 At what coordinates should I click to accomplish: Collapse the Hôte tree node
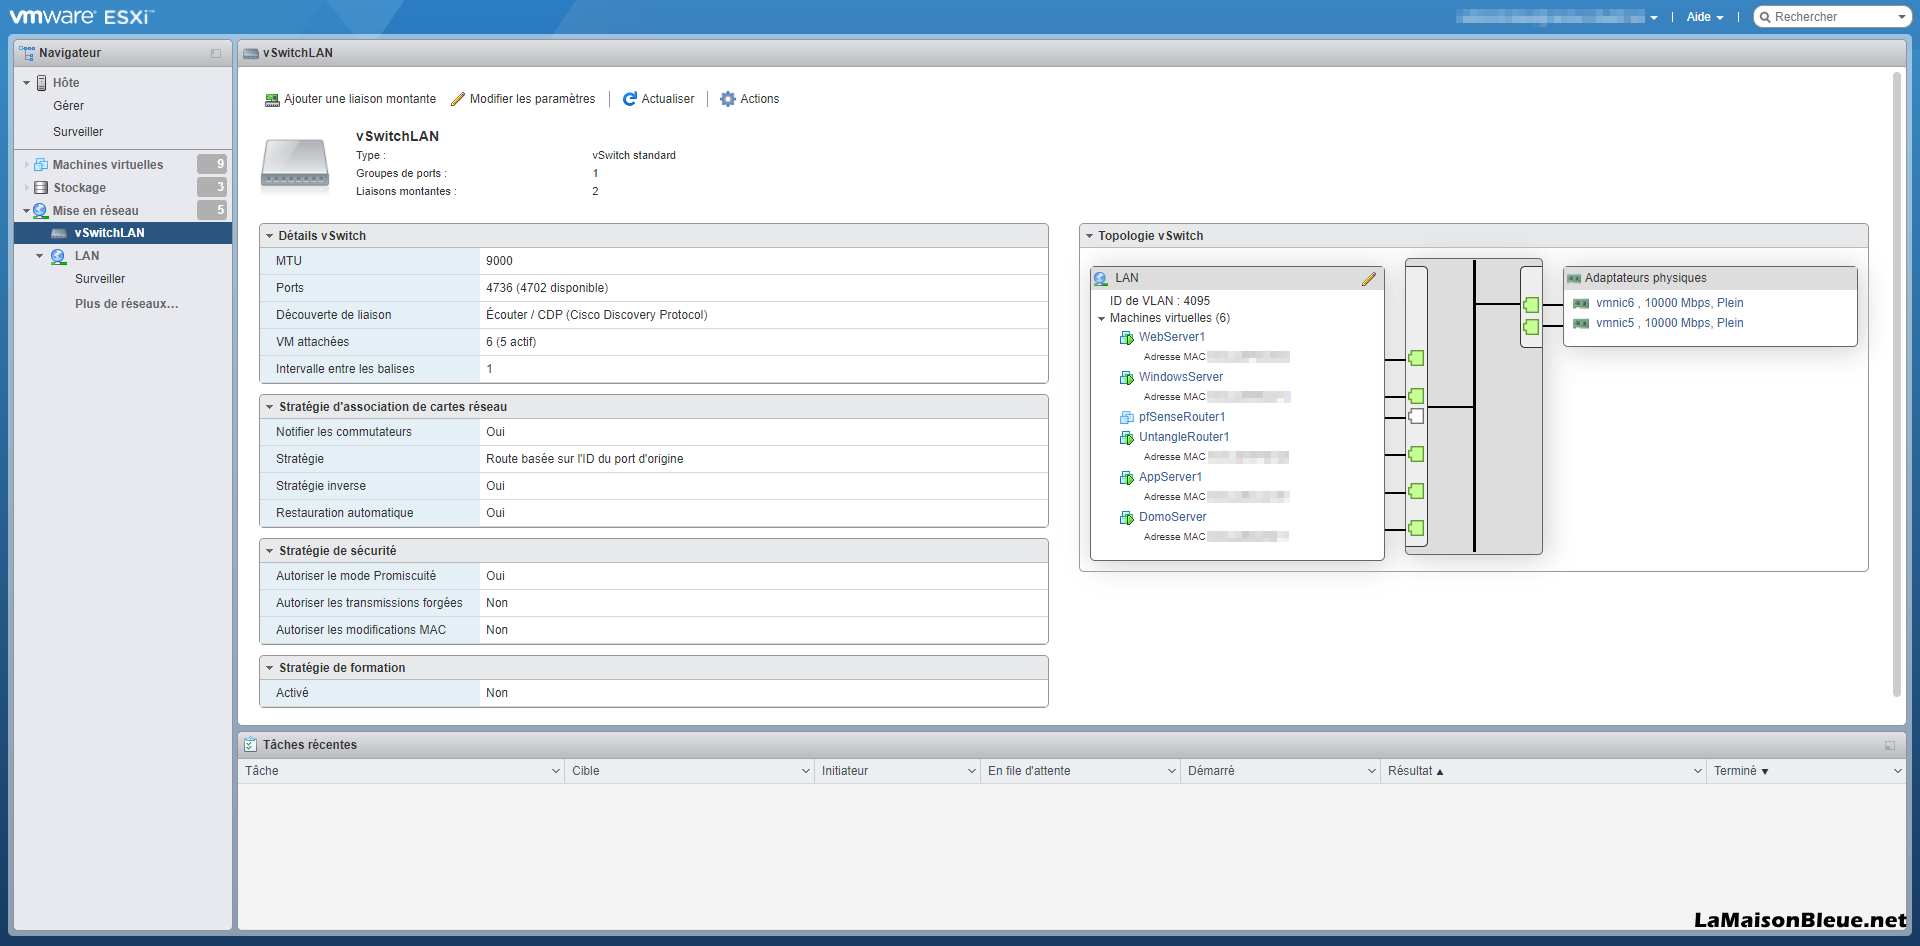[x=27, y=83]
